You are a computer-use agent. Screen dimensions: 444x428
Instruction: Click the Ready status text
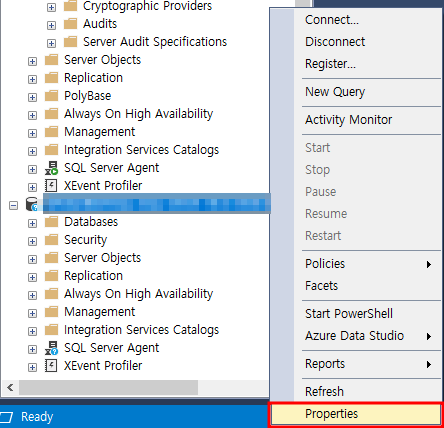37,417
